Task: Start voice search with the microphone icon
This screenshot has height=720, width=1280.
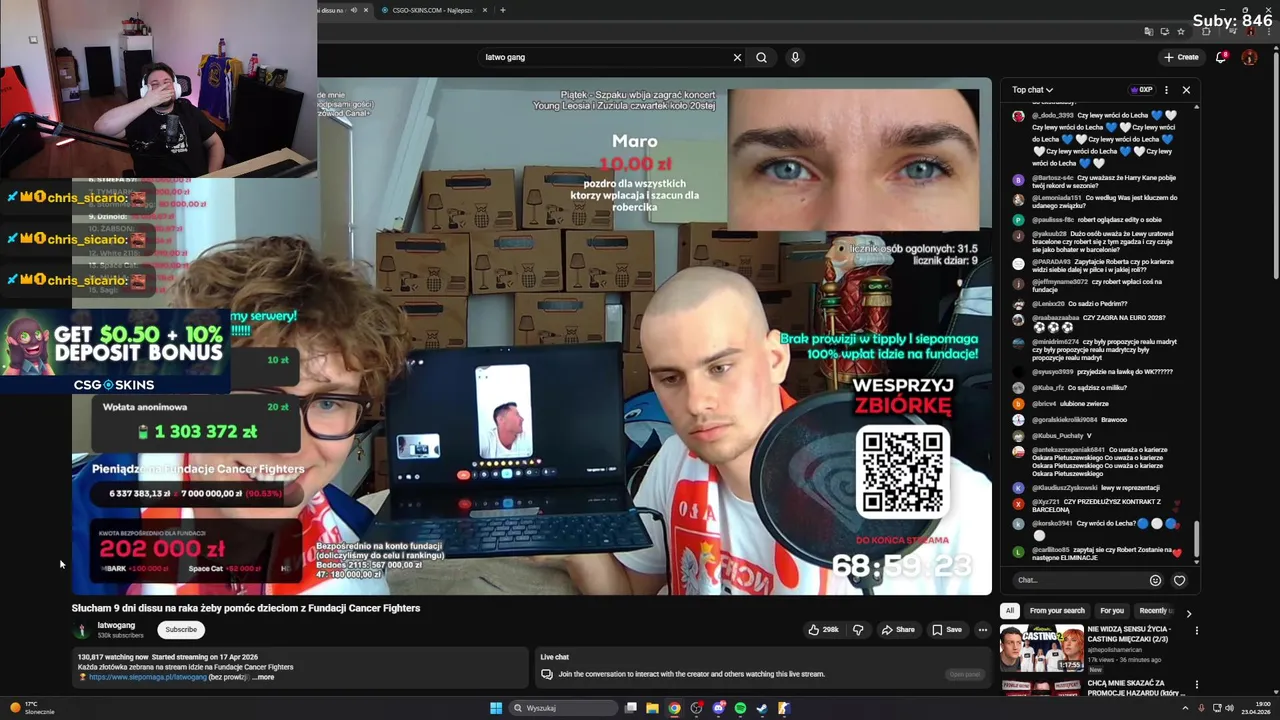Action: [795, 57]
